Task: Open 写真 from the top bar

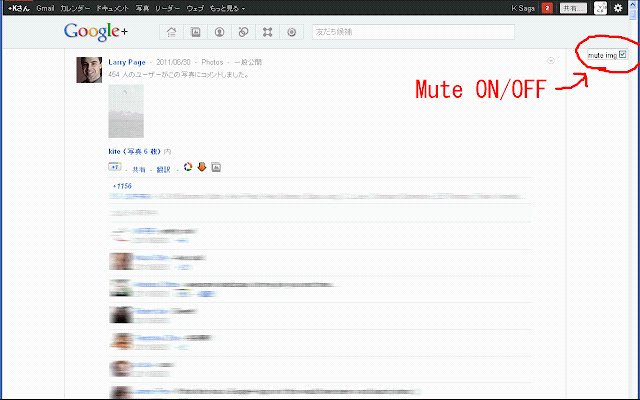Action: tap(142, 8)
